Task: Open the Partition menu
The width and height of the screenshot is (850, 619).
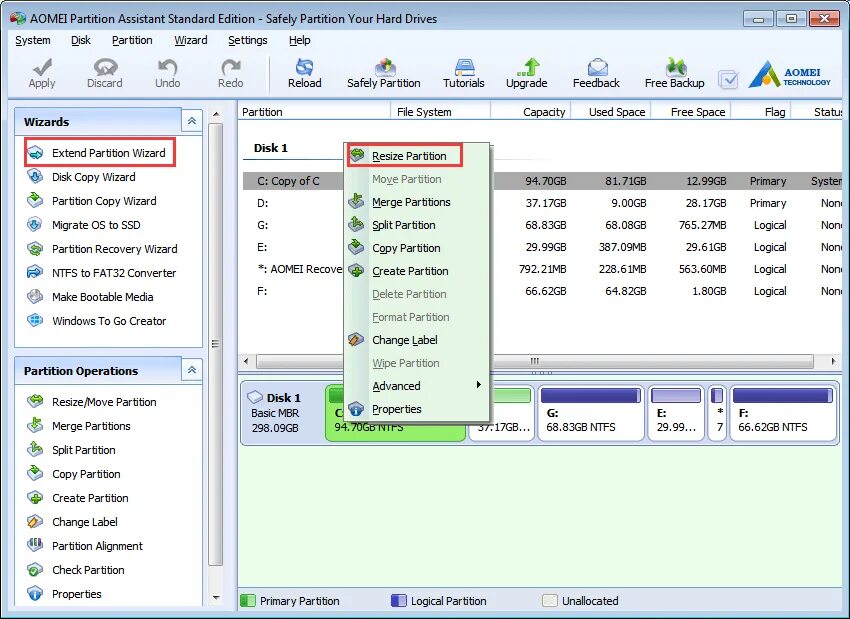Action: click(132, 40)
